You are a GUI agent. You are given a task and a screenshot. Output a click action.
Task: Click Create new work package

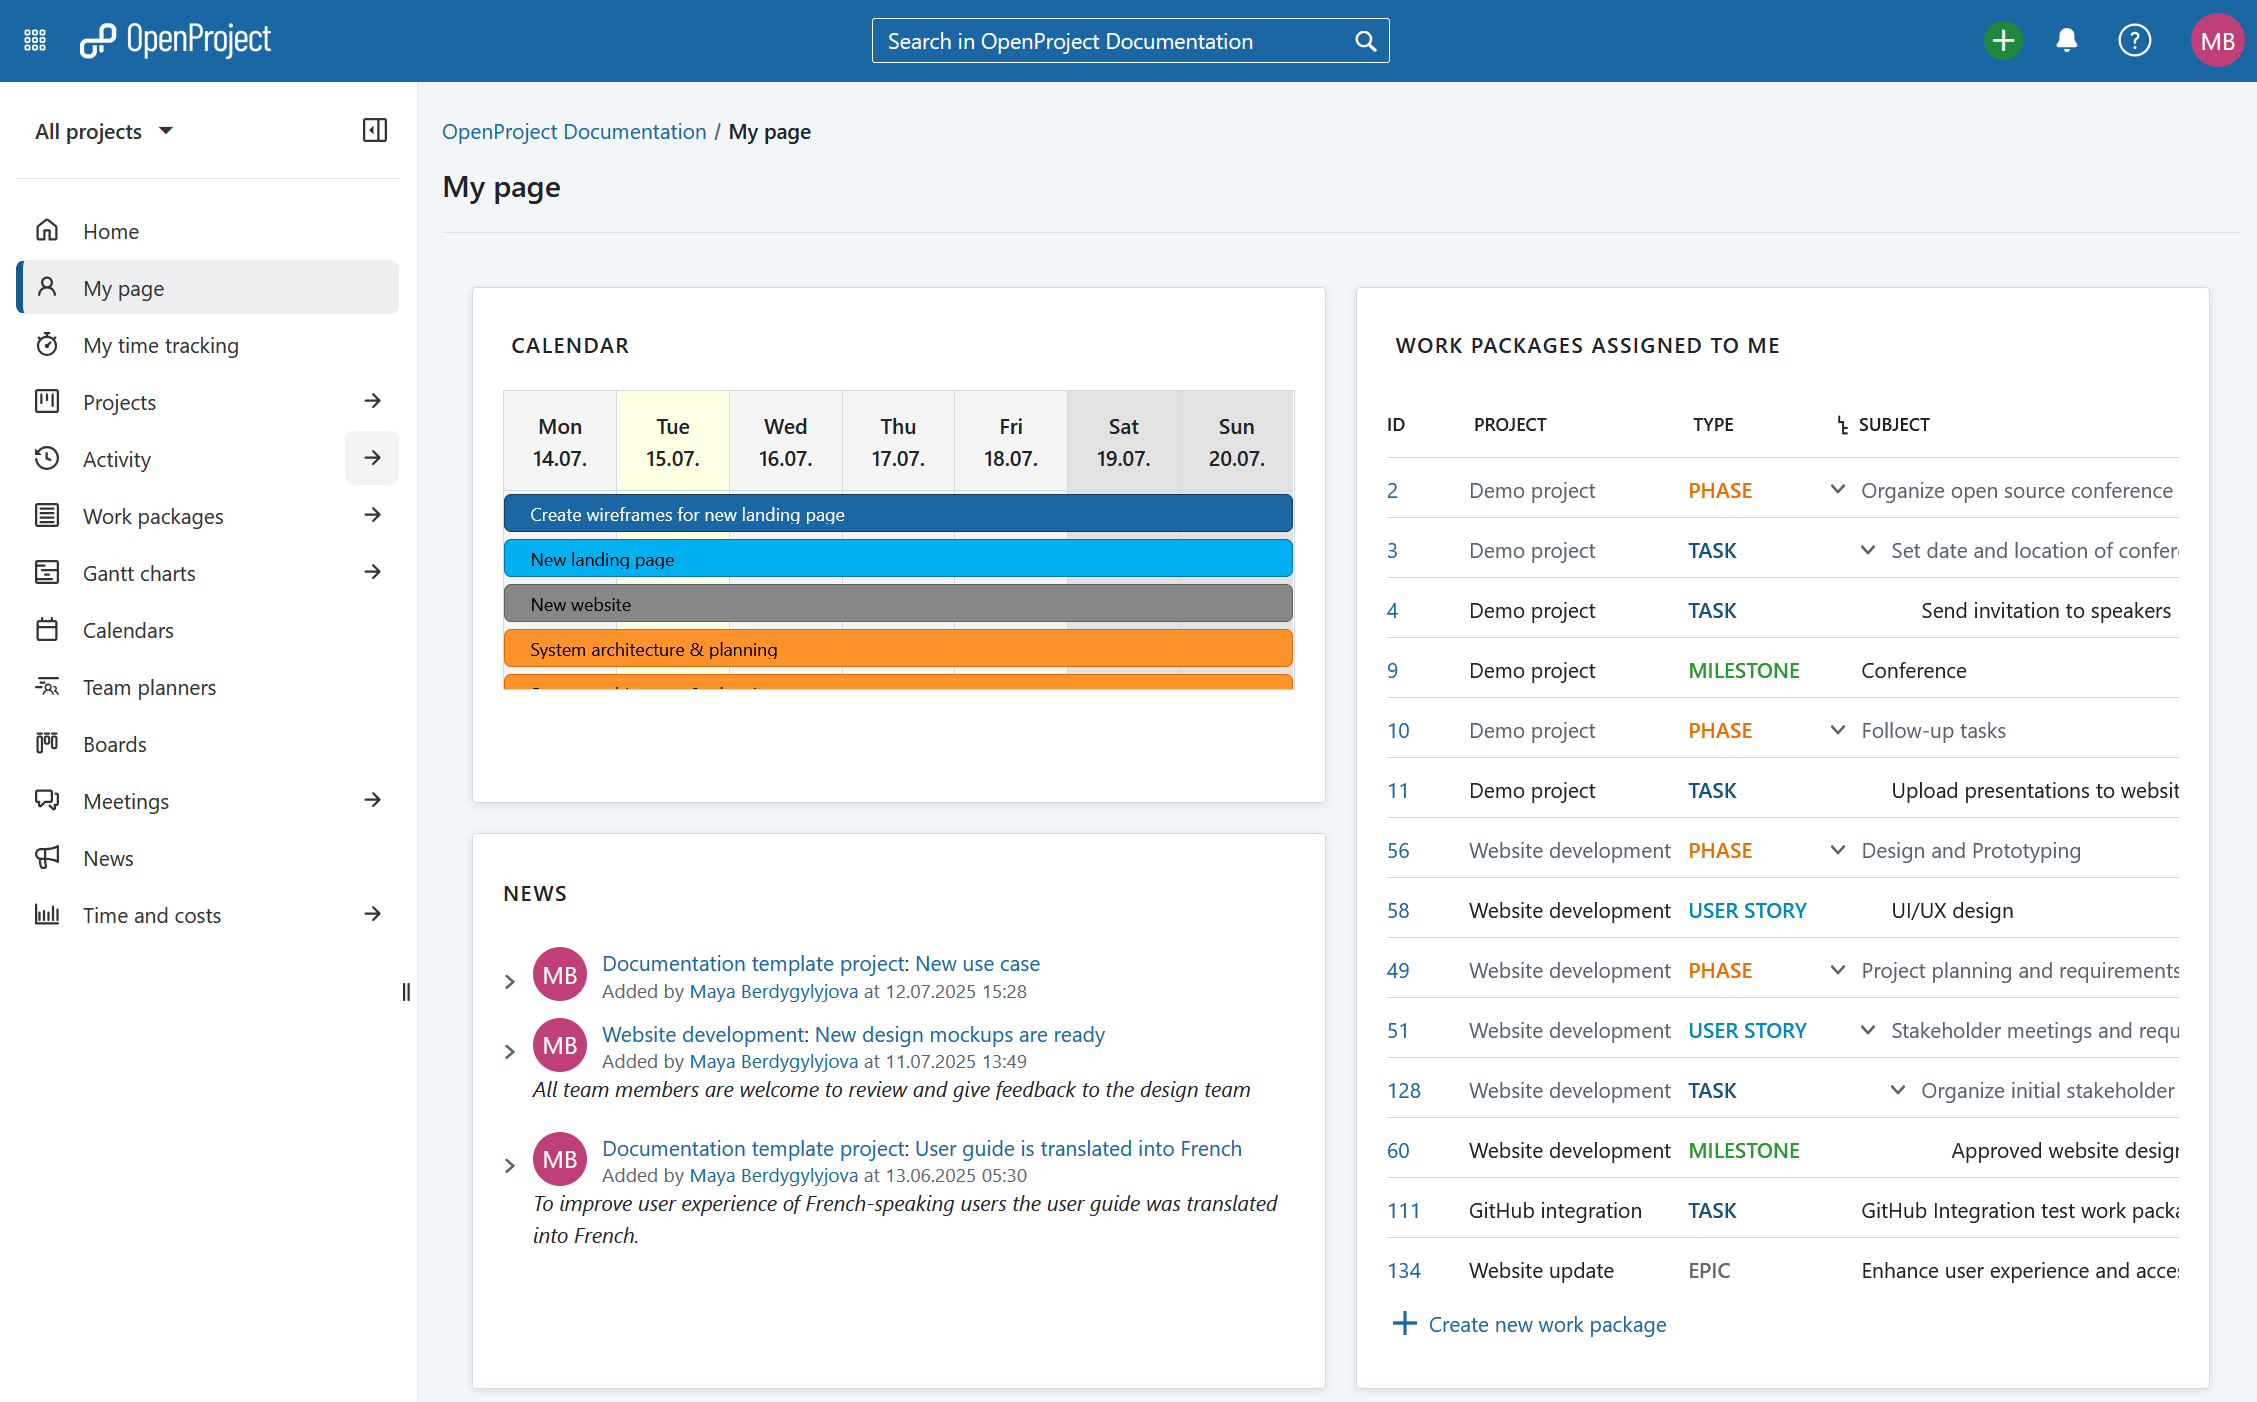[1530, 1324]
